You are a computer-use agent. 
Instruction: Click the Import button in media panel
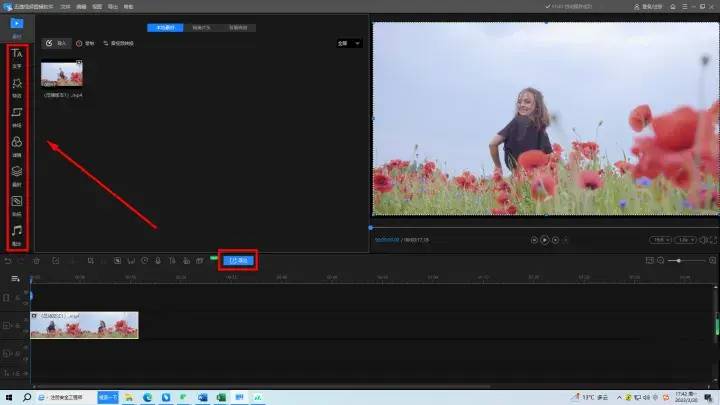57,44
